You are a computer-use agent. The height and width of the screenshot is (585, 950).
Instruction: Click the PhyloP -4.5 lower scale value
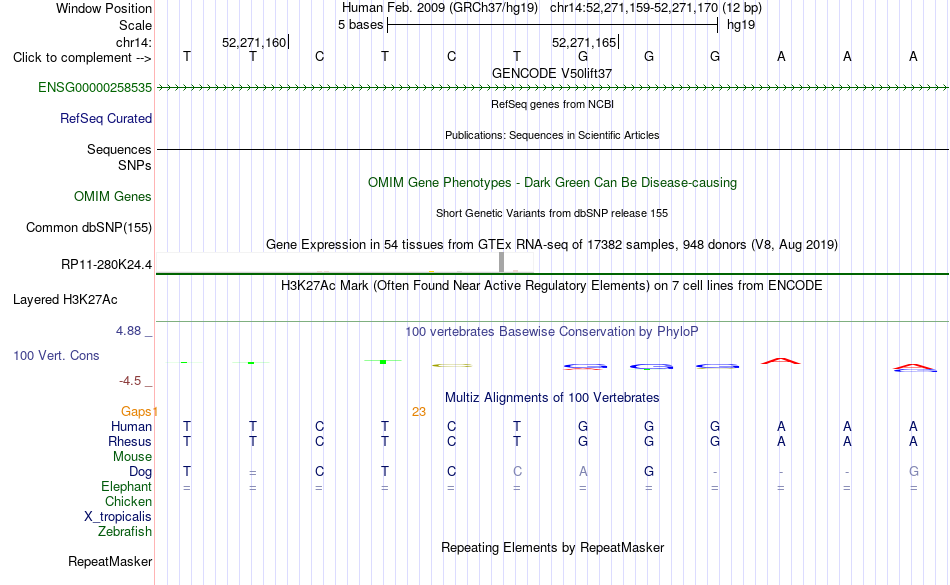130,381
